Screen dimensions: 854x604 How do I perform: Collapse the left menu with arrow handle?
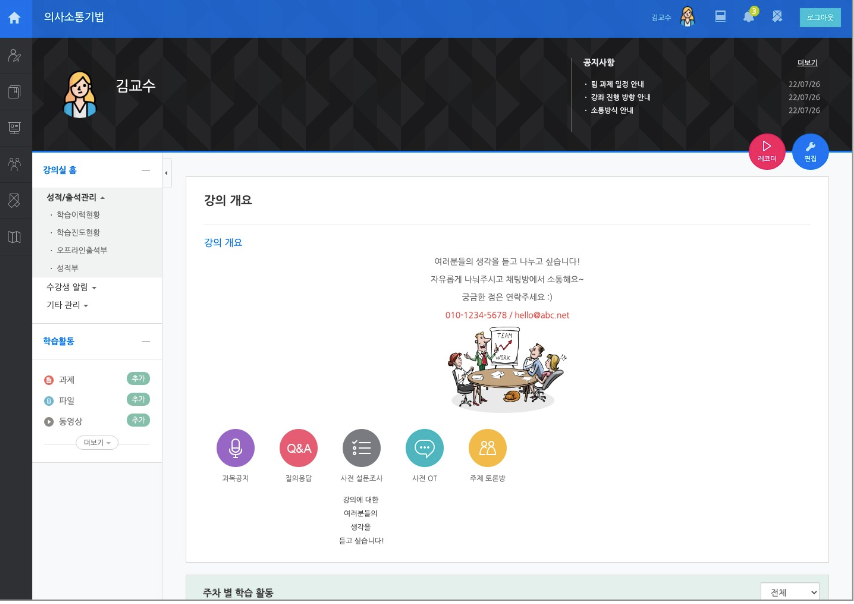[167, 173]
